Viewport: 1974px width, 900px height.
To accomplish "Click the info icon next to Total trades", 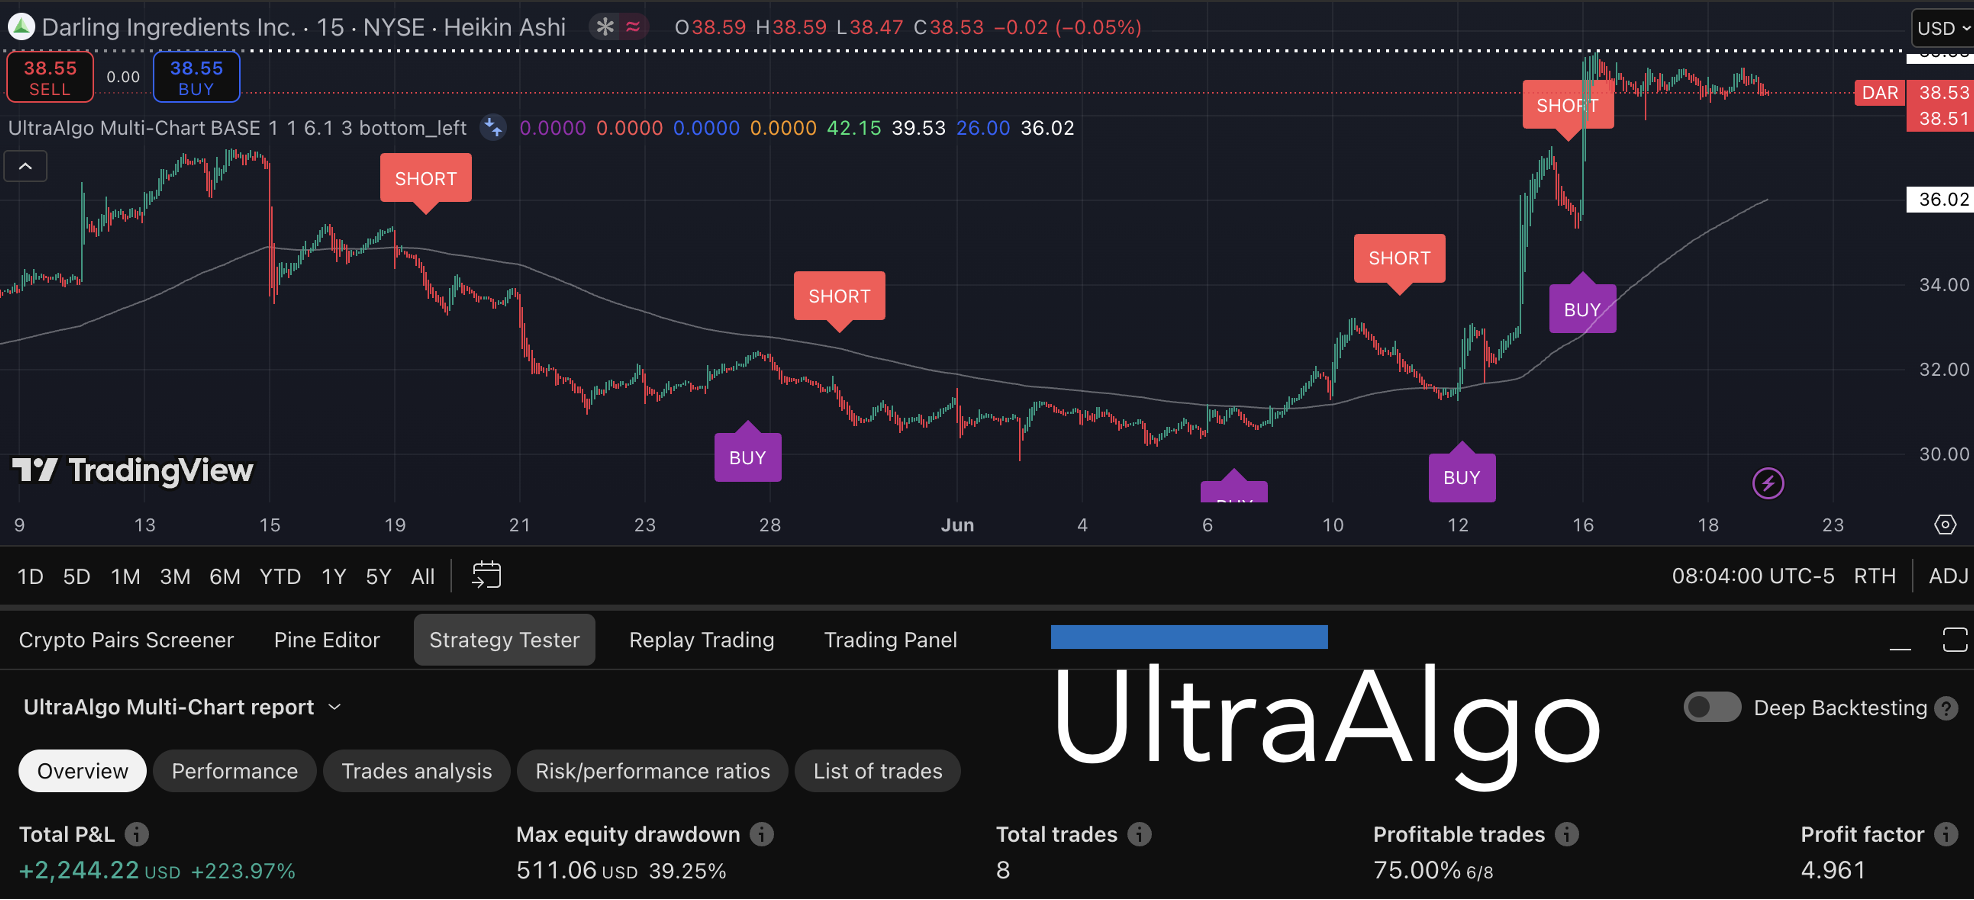I will coord(1140,834).
